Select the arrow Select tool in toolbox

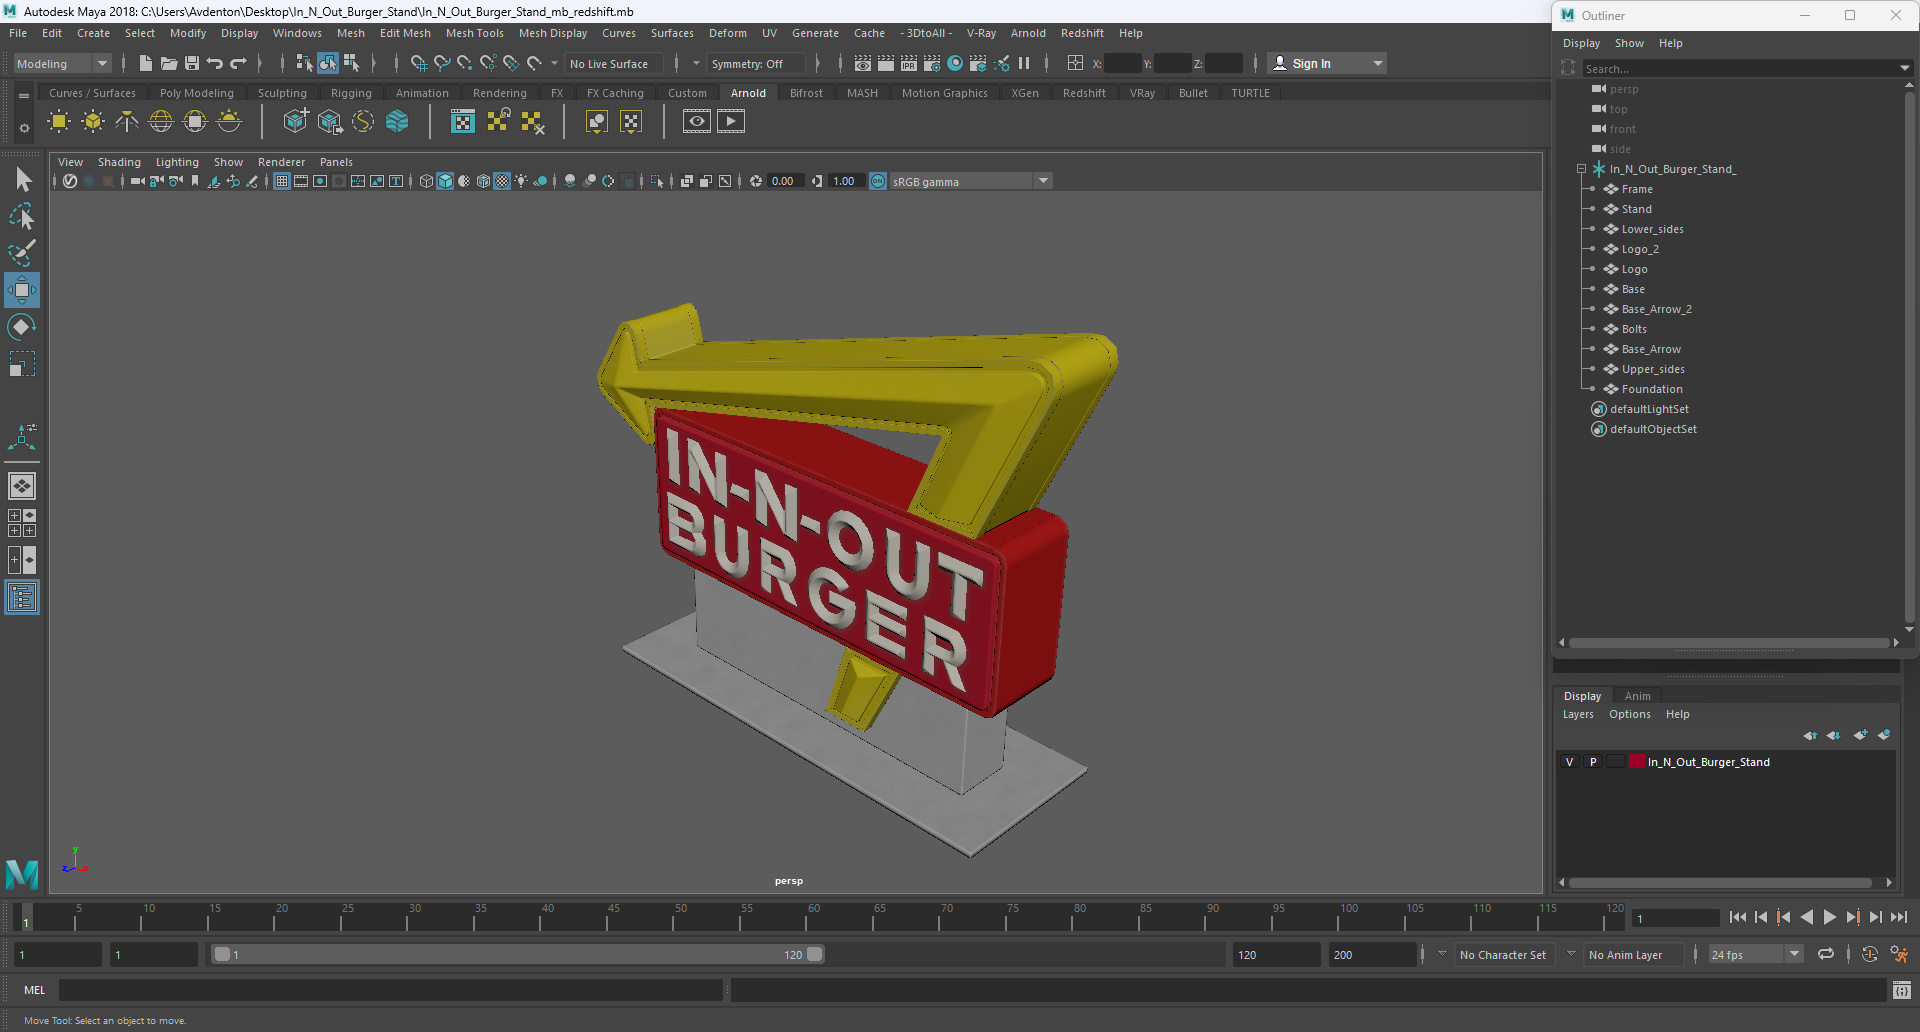22,180
